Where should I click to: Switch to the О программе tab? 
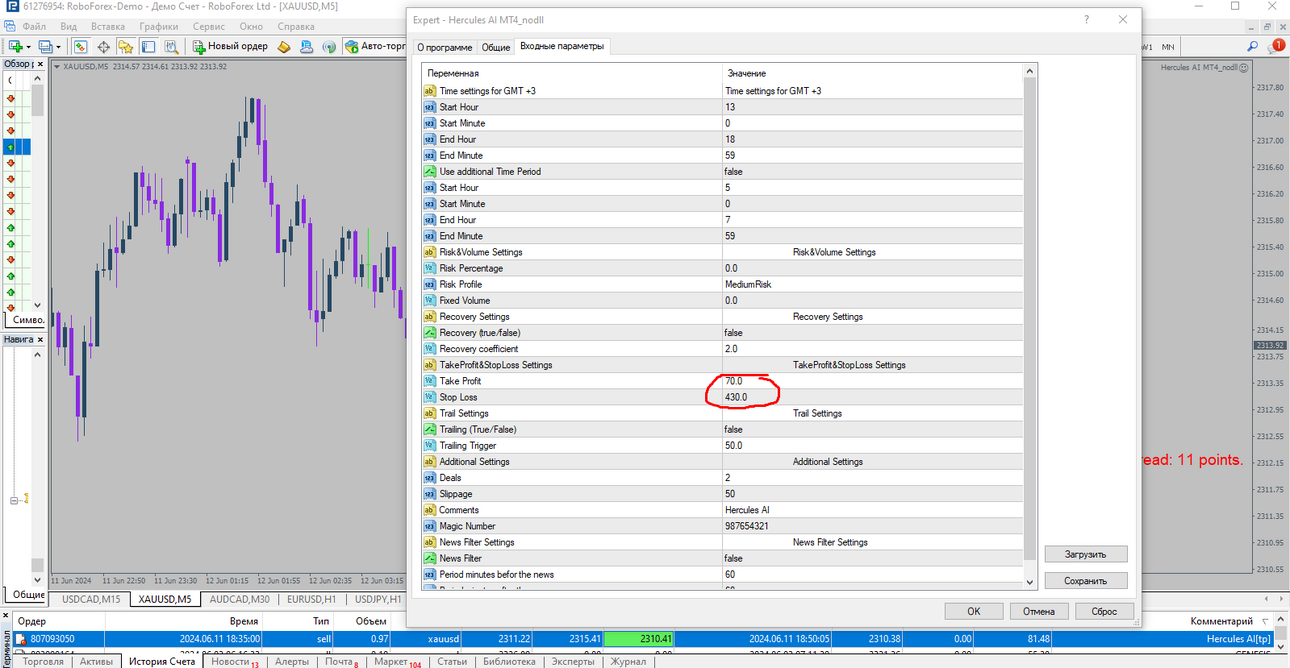click(x=445, y=47)
